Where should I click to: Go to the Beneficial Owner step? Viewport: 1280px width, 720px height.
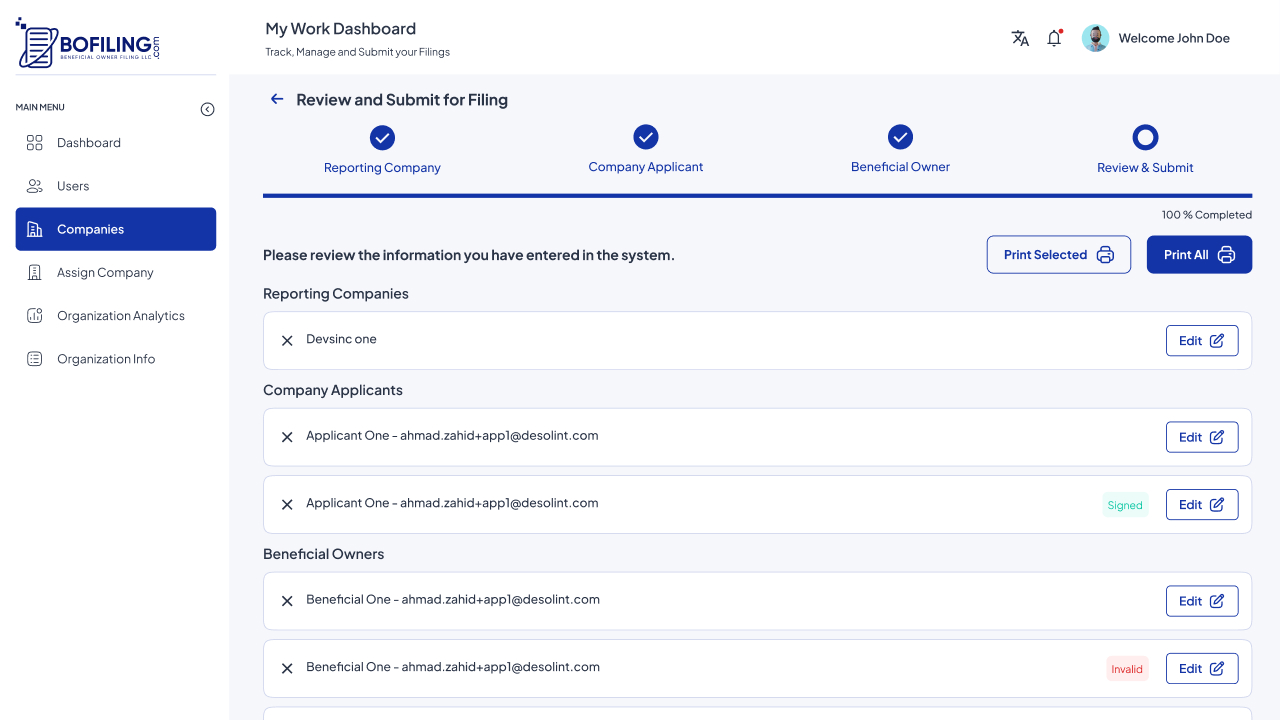point(900,137)
